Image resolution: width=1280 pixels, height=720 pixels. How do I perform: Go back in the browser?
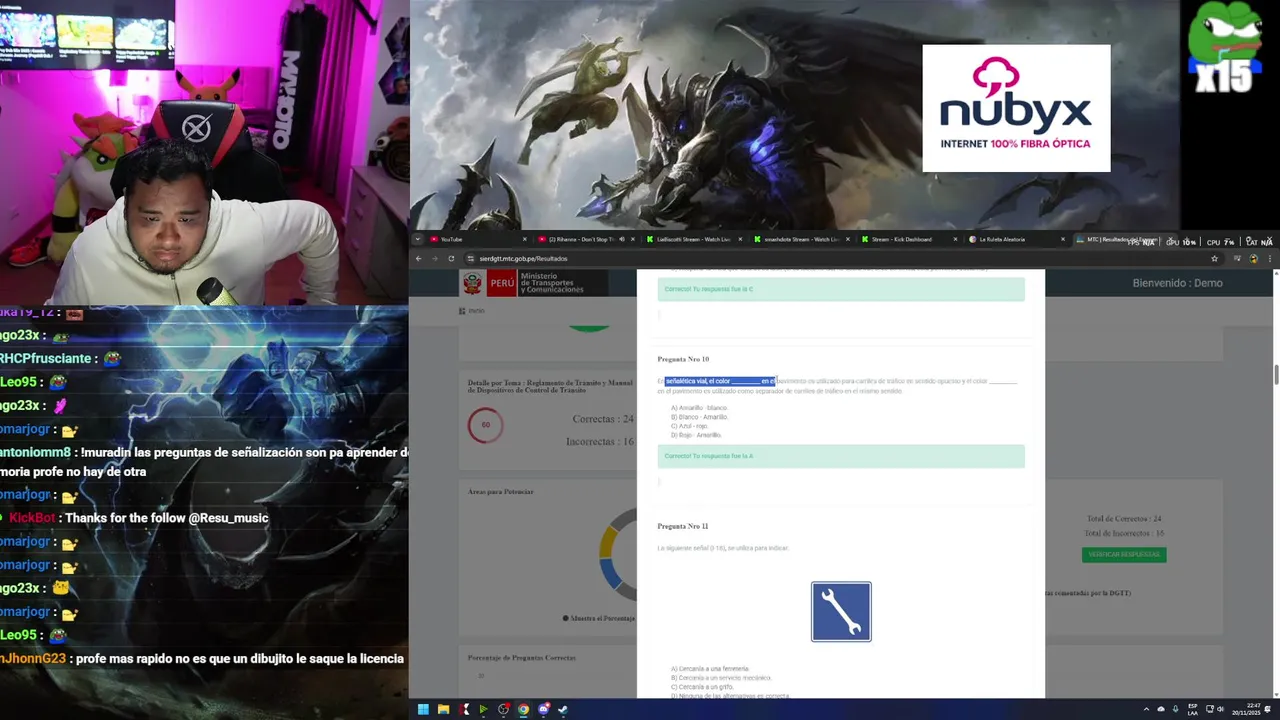[419, 258]
